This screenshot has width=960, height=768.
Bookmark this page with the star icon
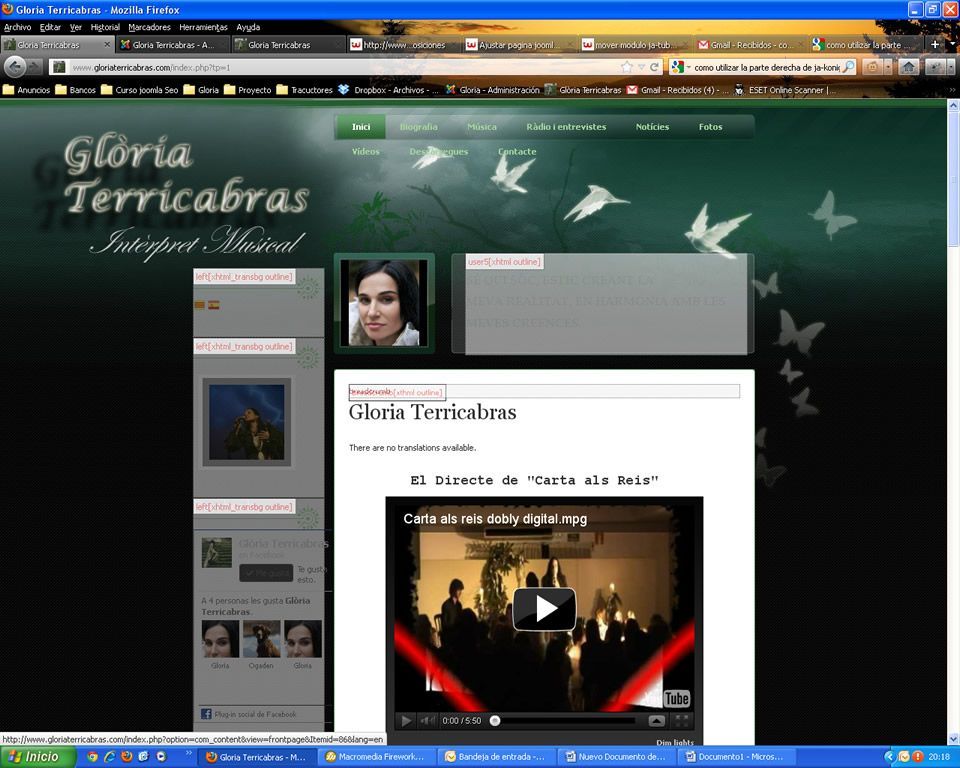click(626, 67)
